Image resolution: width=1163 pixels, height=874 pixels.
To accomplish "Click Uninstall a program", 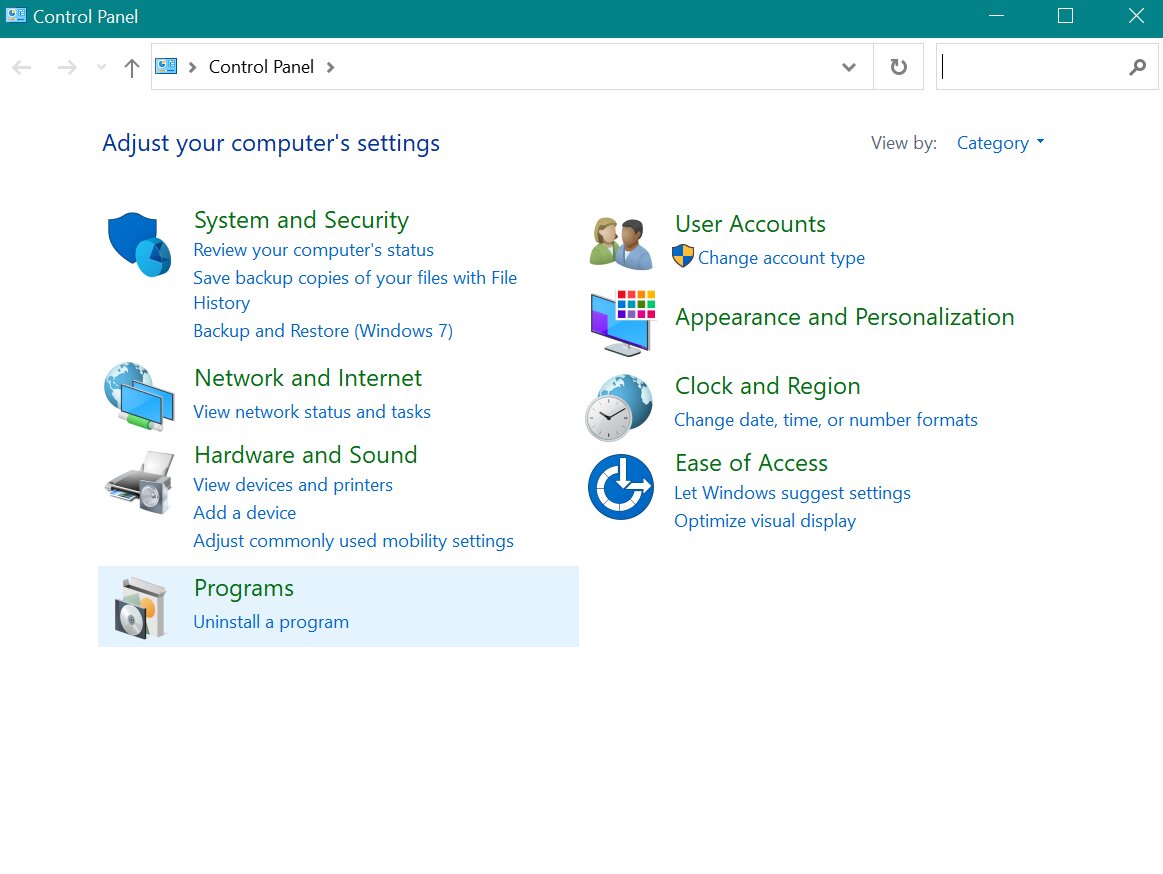I will coord(271,622).
